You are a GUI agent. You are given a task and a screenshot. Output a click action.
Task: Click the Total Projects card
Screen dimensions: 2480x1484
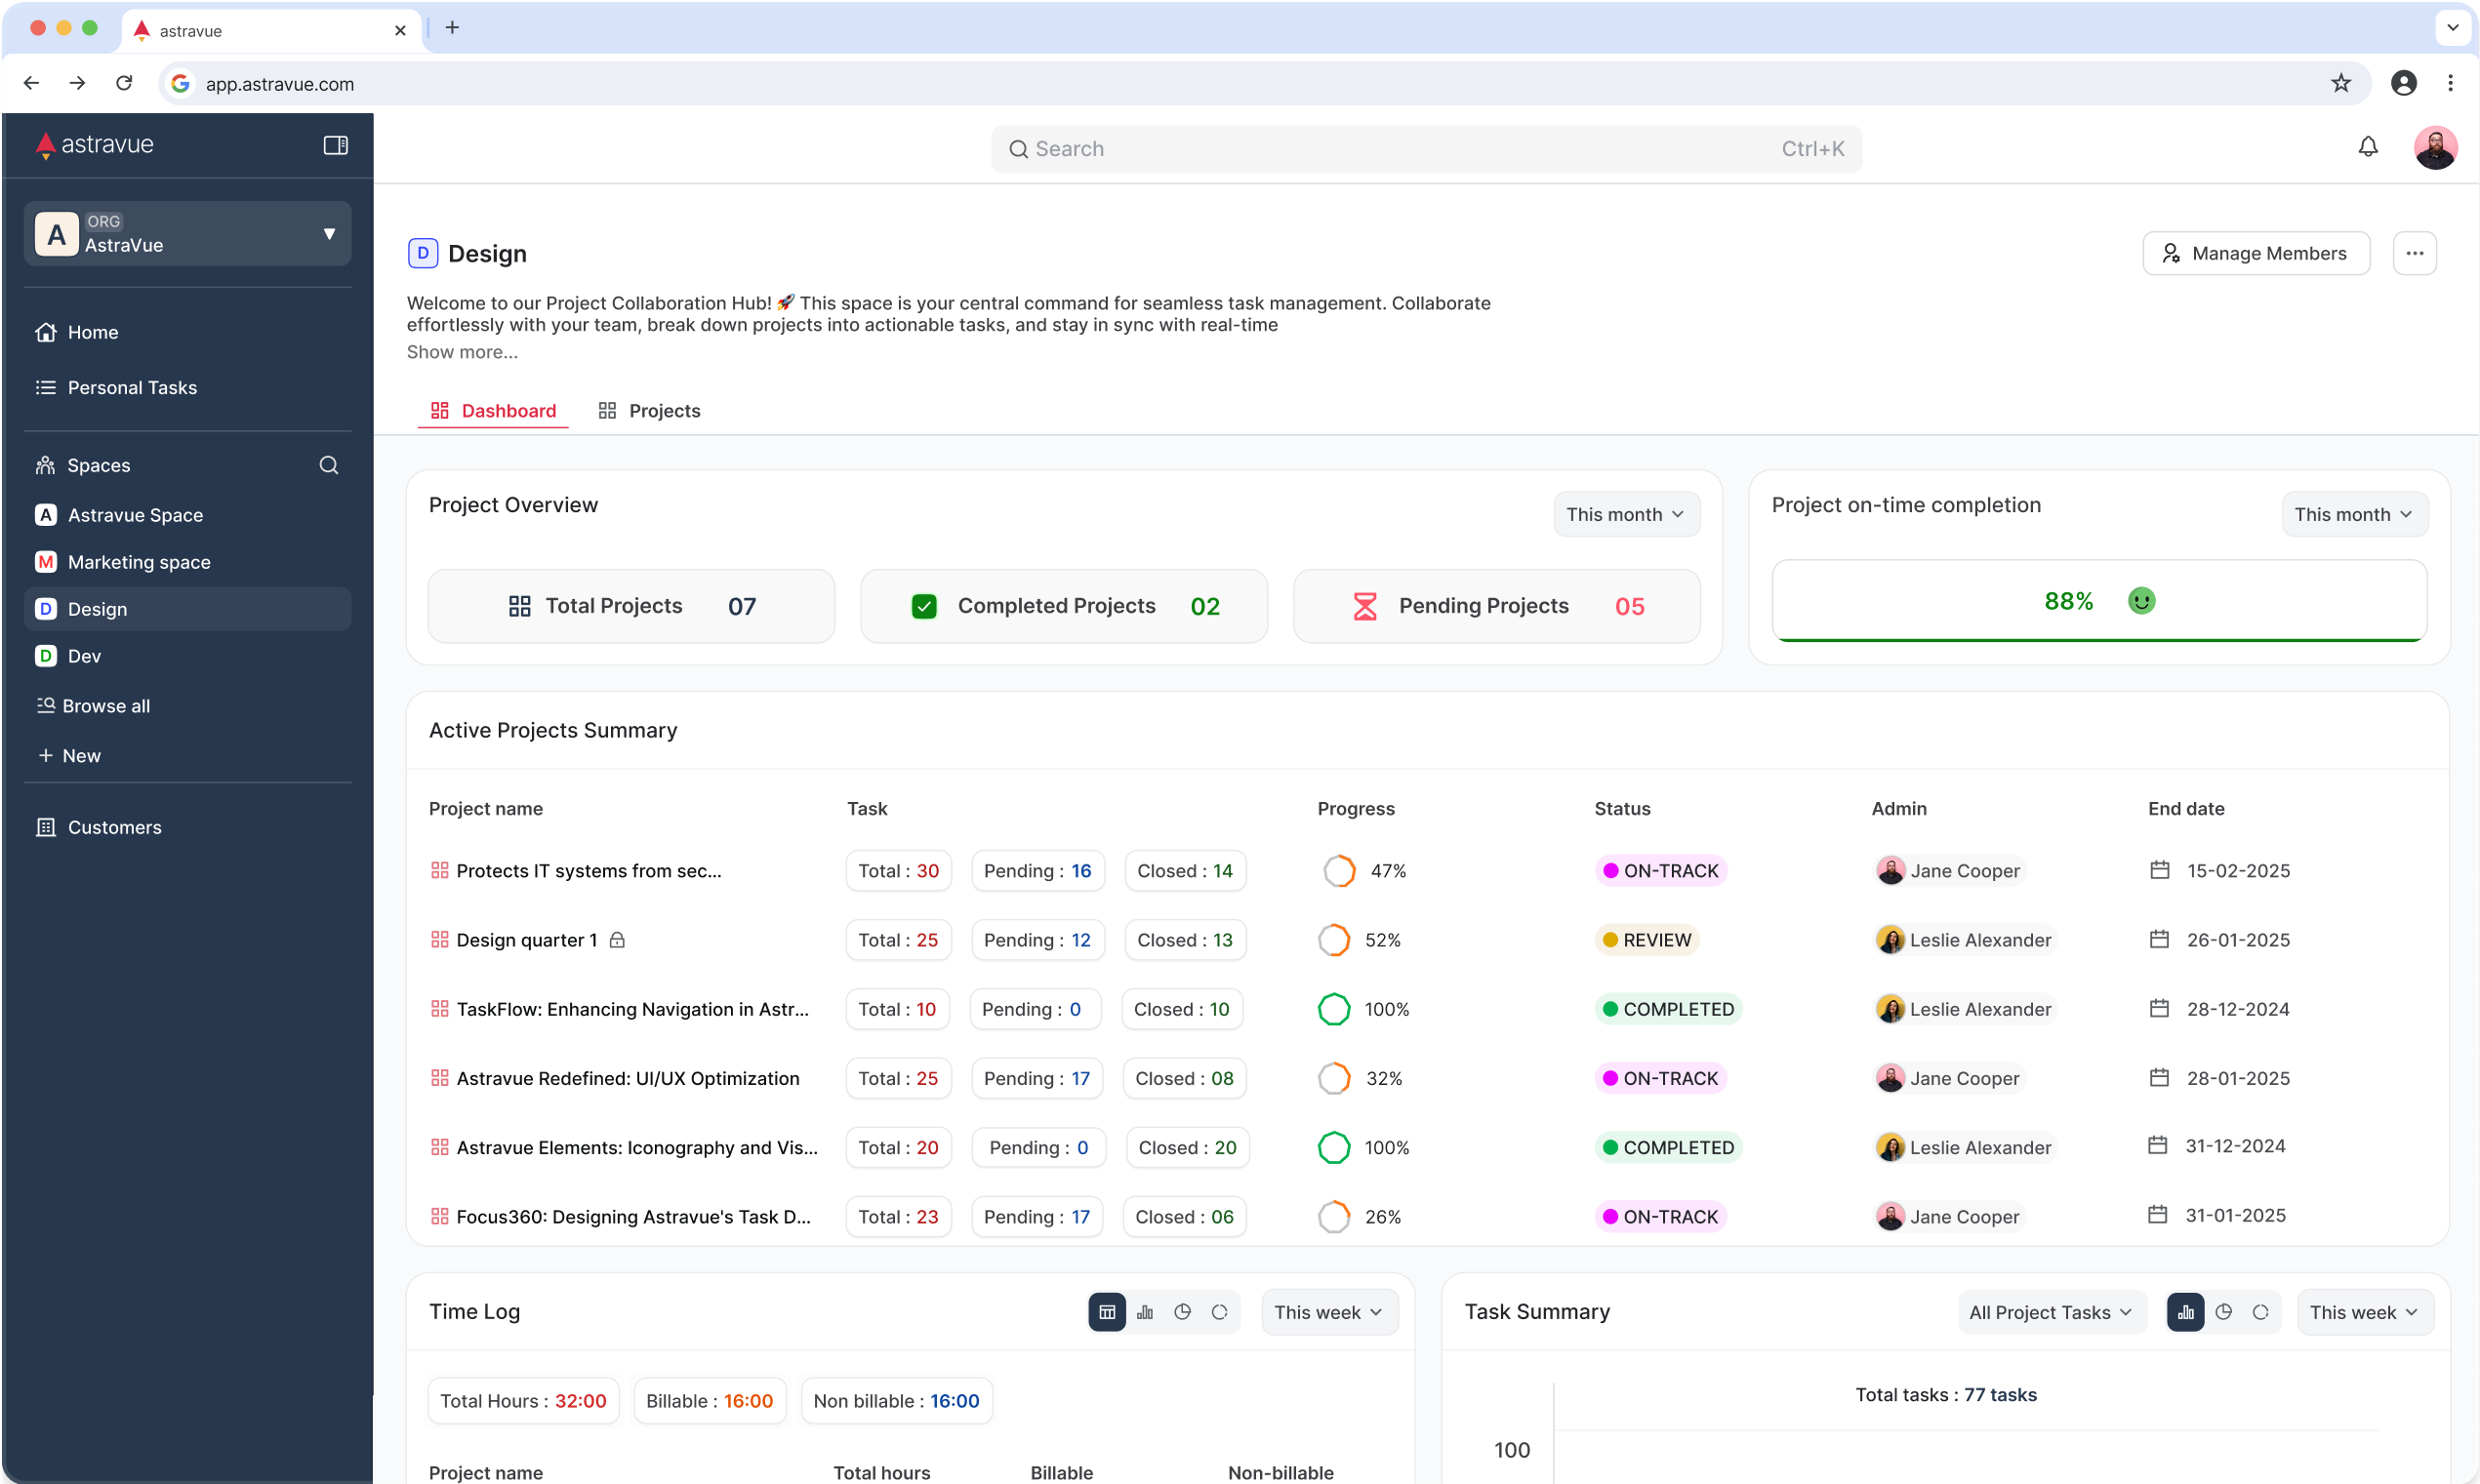pos(631,606)
